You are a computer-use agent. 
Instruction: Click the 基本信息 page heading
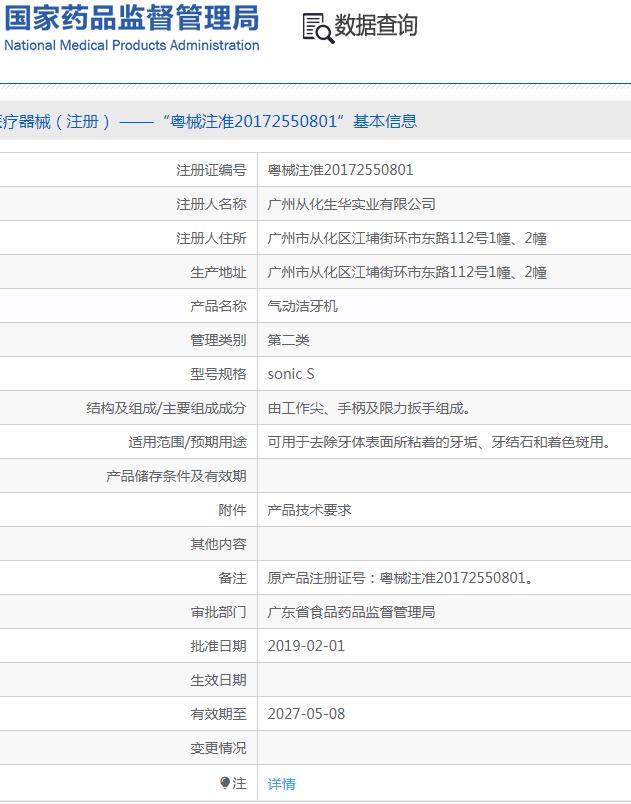(x=384, y=122)
